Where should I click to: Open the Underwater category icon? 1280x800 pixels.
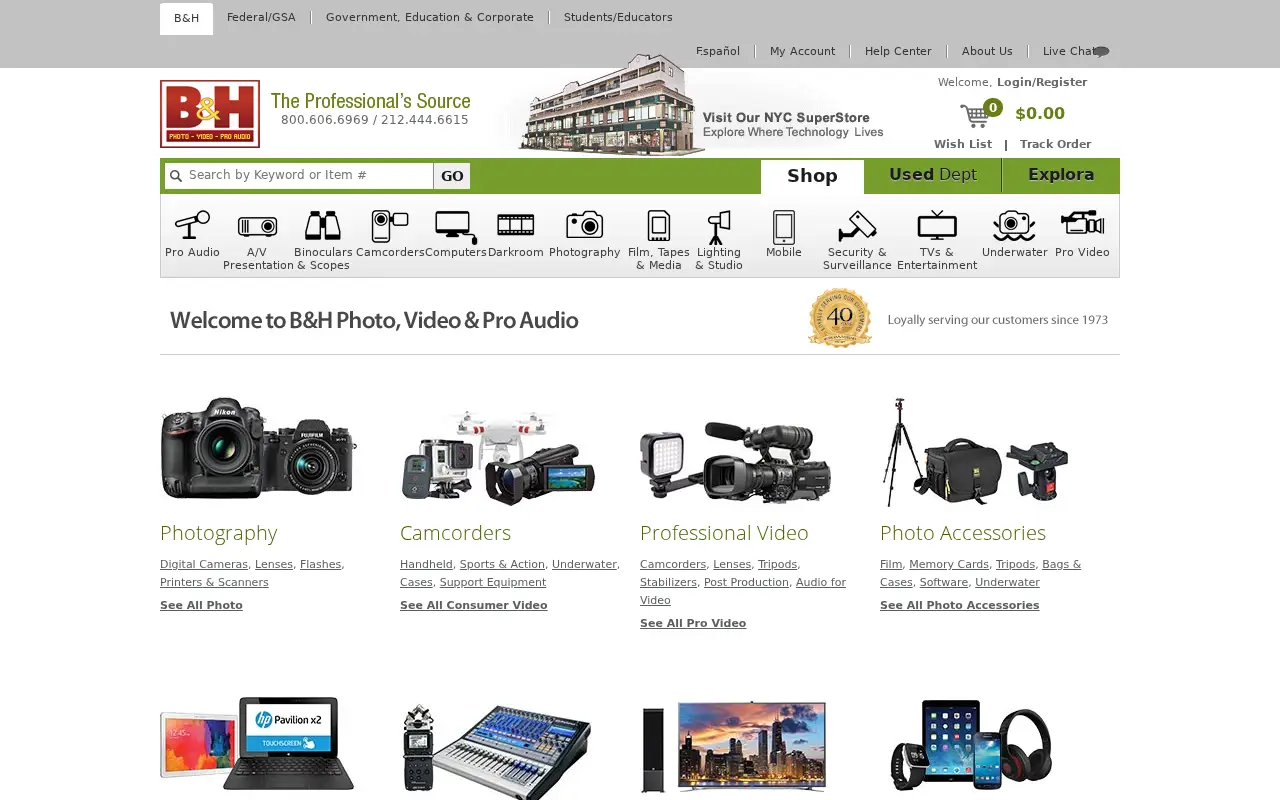click(x=1014, y=226)
